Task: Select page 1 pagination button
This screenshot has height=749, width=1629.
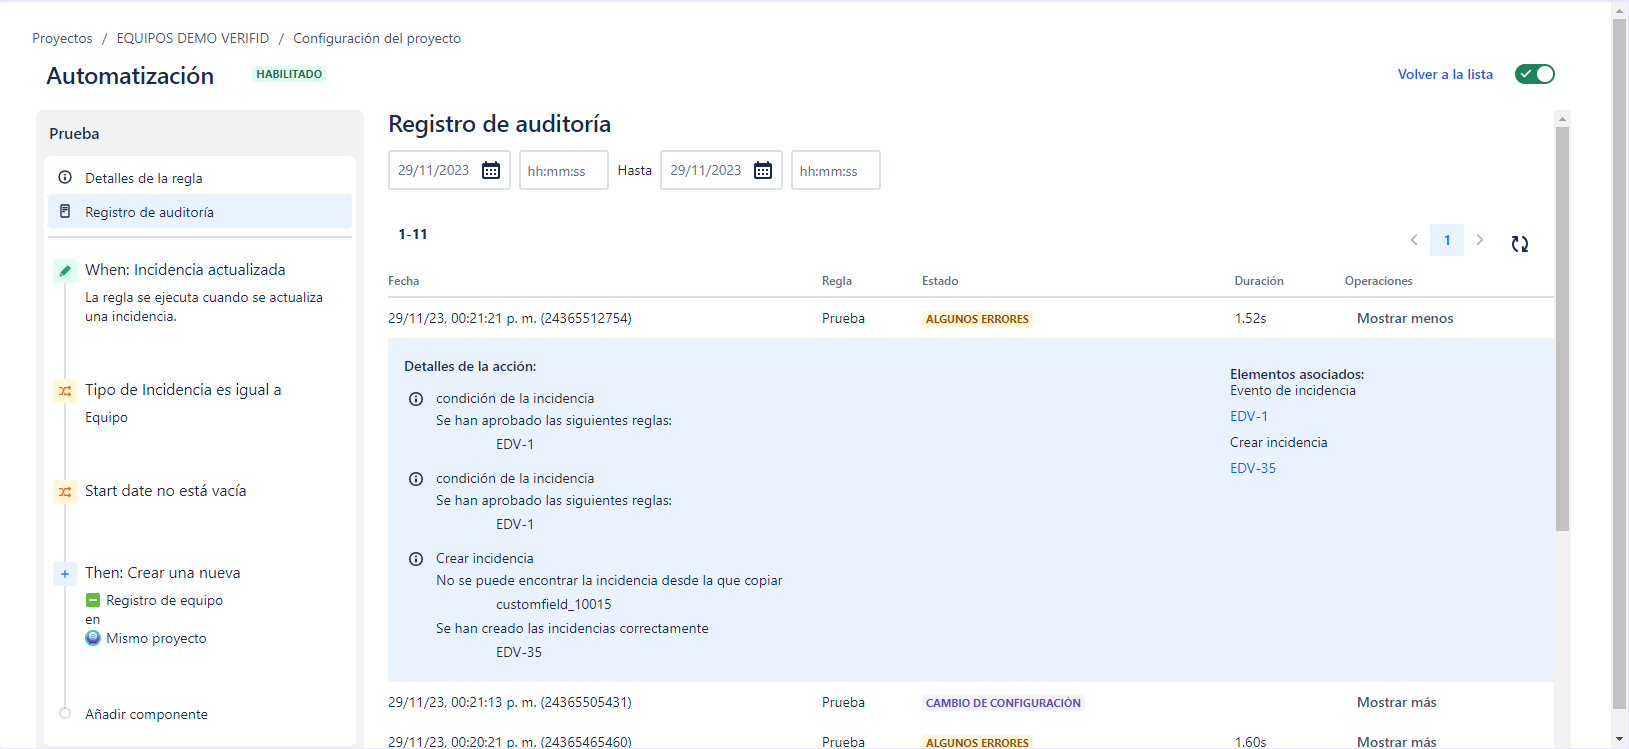Action: point(1447,240)
